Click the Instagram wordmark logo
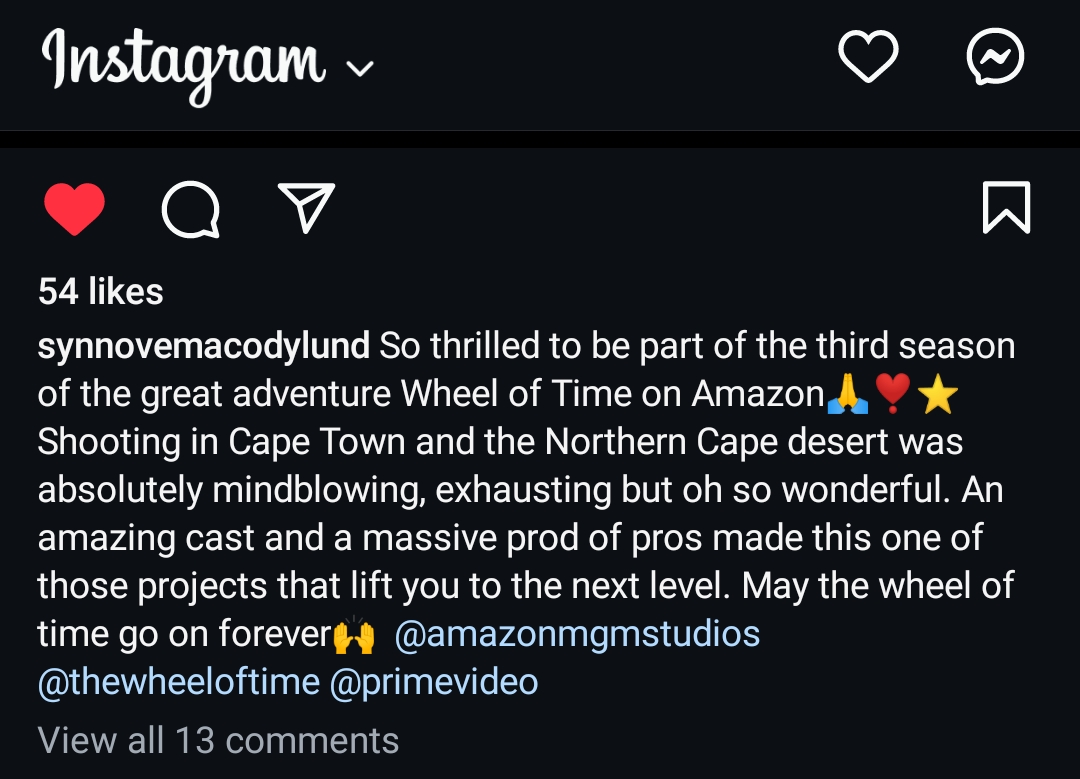 pyautogui.click(x=183, y=62)
